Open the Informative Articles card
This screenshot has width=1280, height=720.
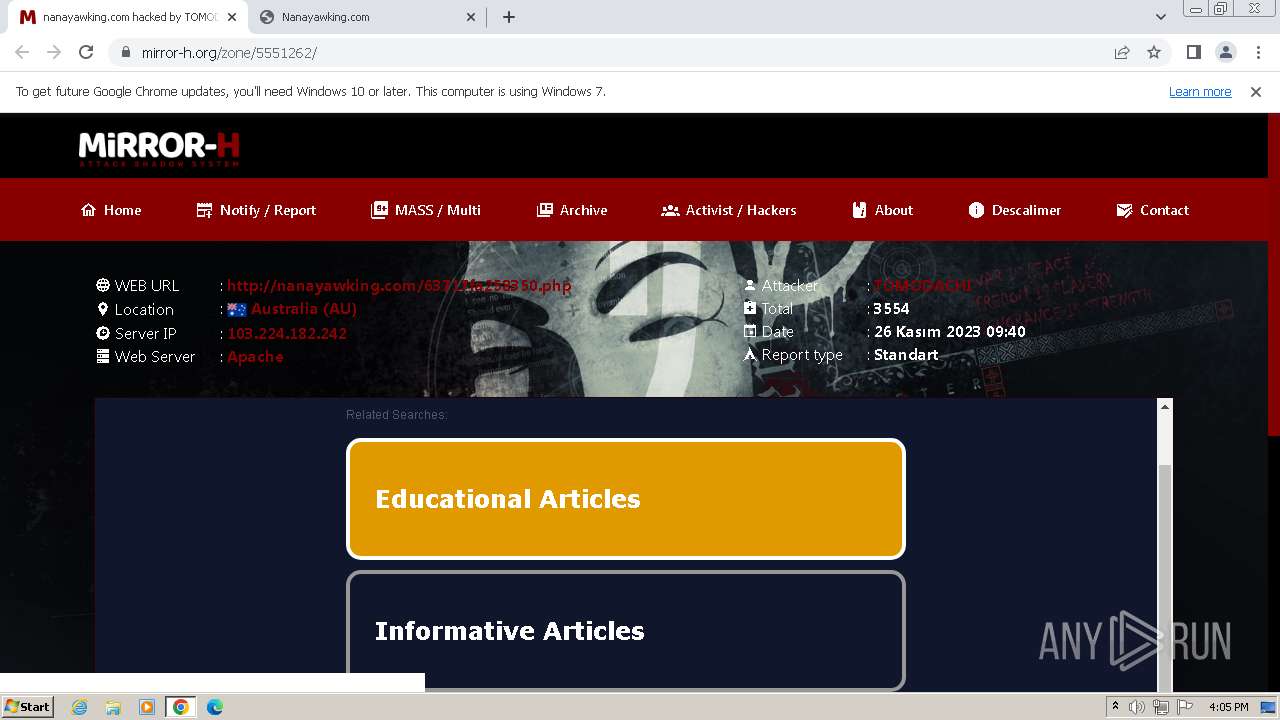pos(626,631)
